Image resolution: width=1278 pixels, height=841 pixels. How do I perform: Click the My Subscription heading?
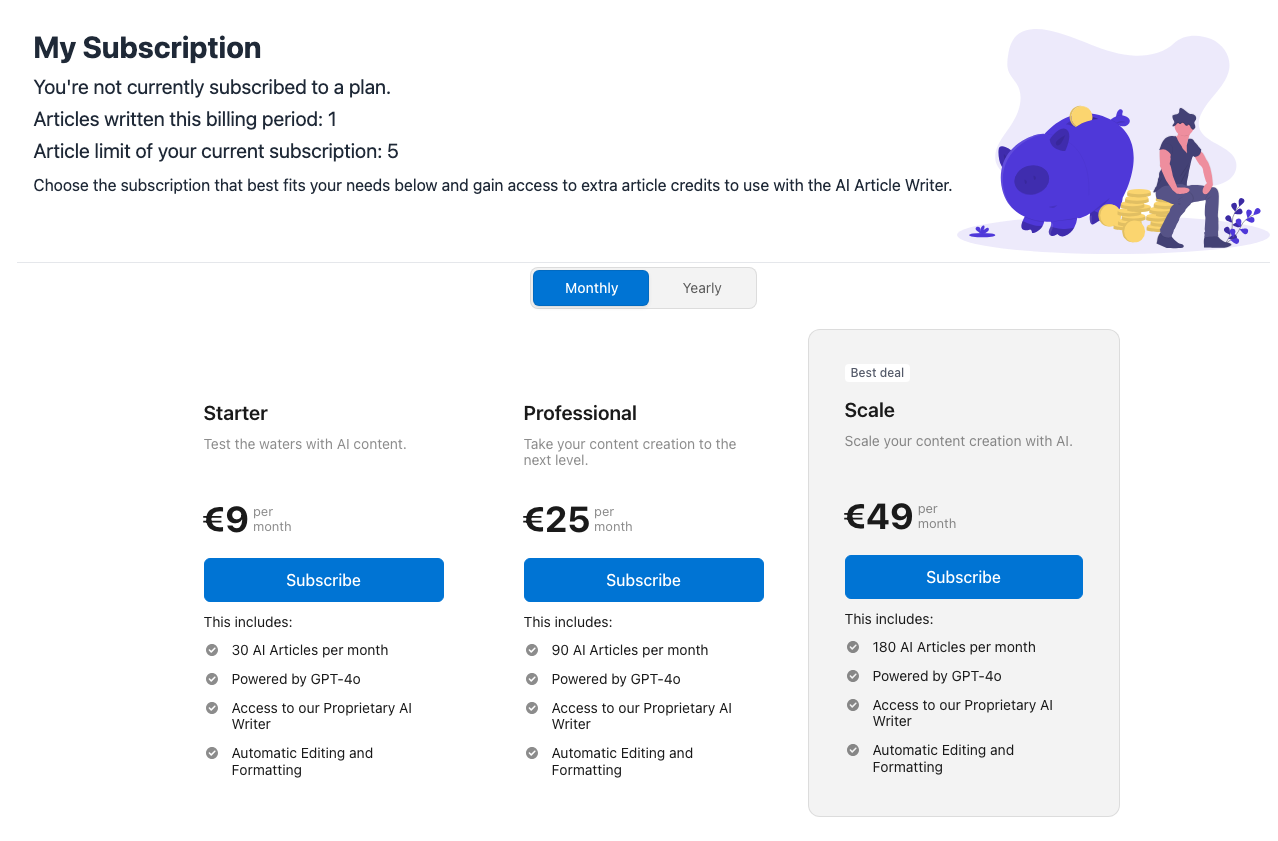147,48
